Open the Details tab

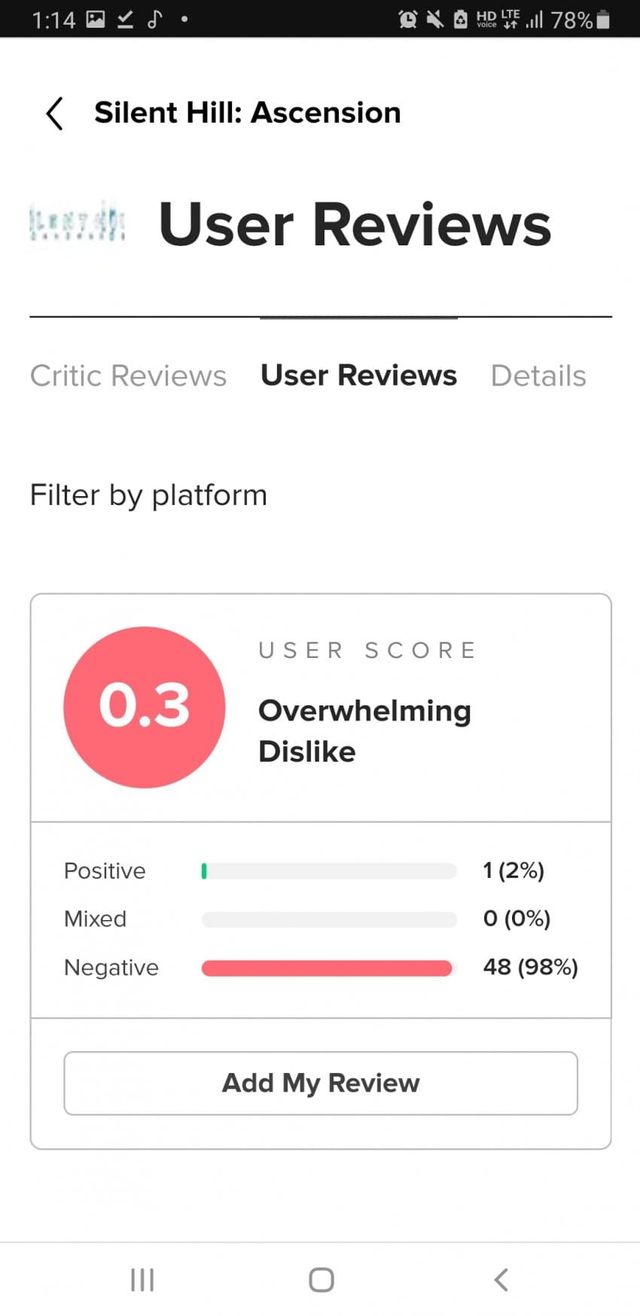click(x=538, y=376)
